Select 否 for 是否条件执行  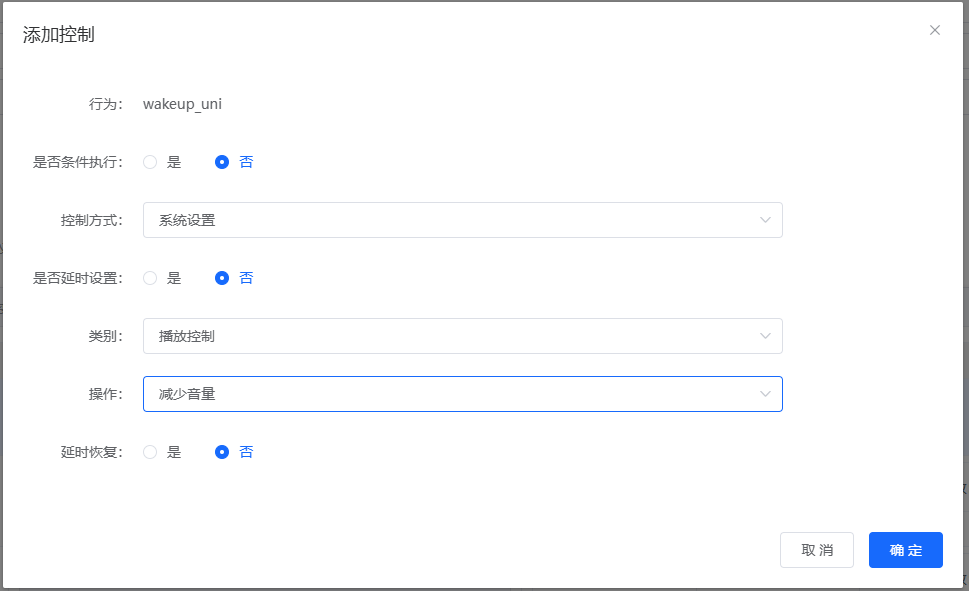[223, 162]
